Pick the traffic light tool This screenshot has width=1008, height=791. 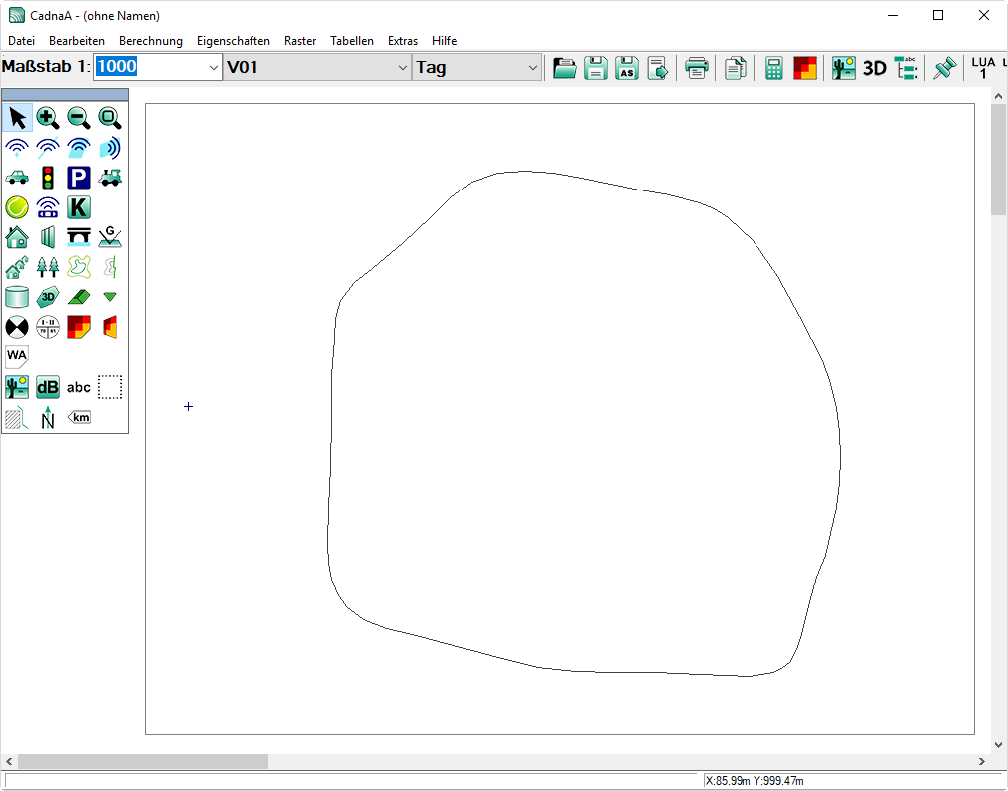(48, 178)
